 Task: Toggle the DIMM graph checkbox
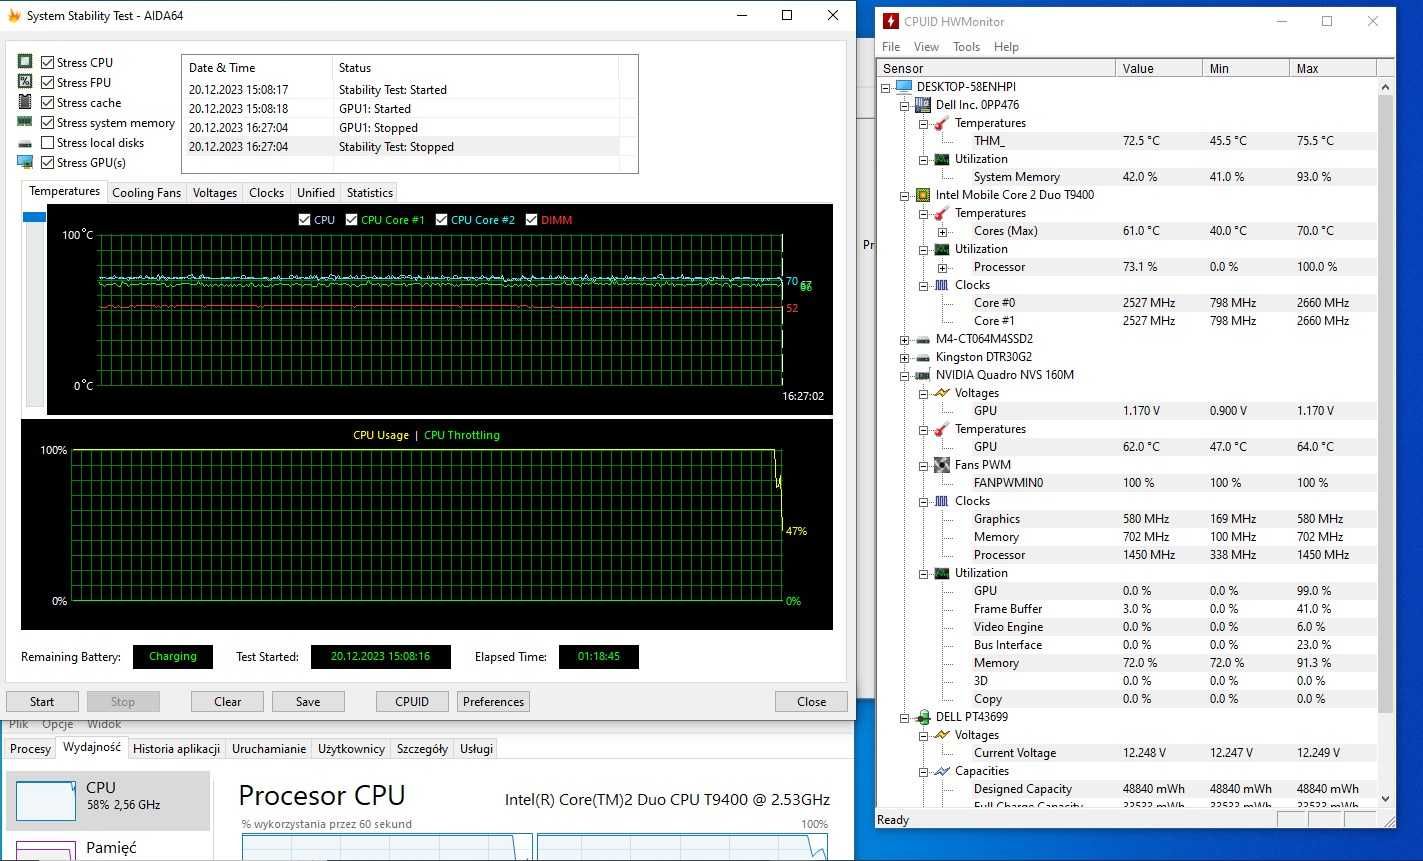pyautogui.click(x=531, y=219)
